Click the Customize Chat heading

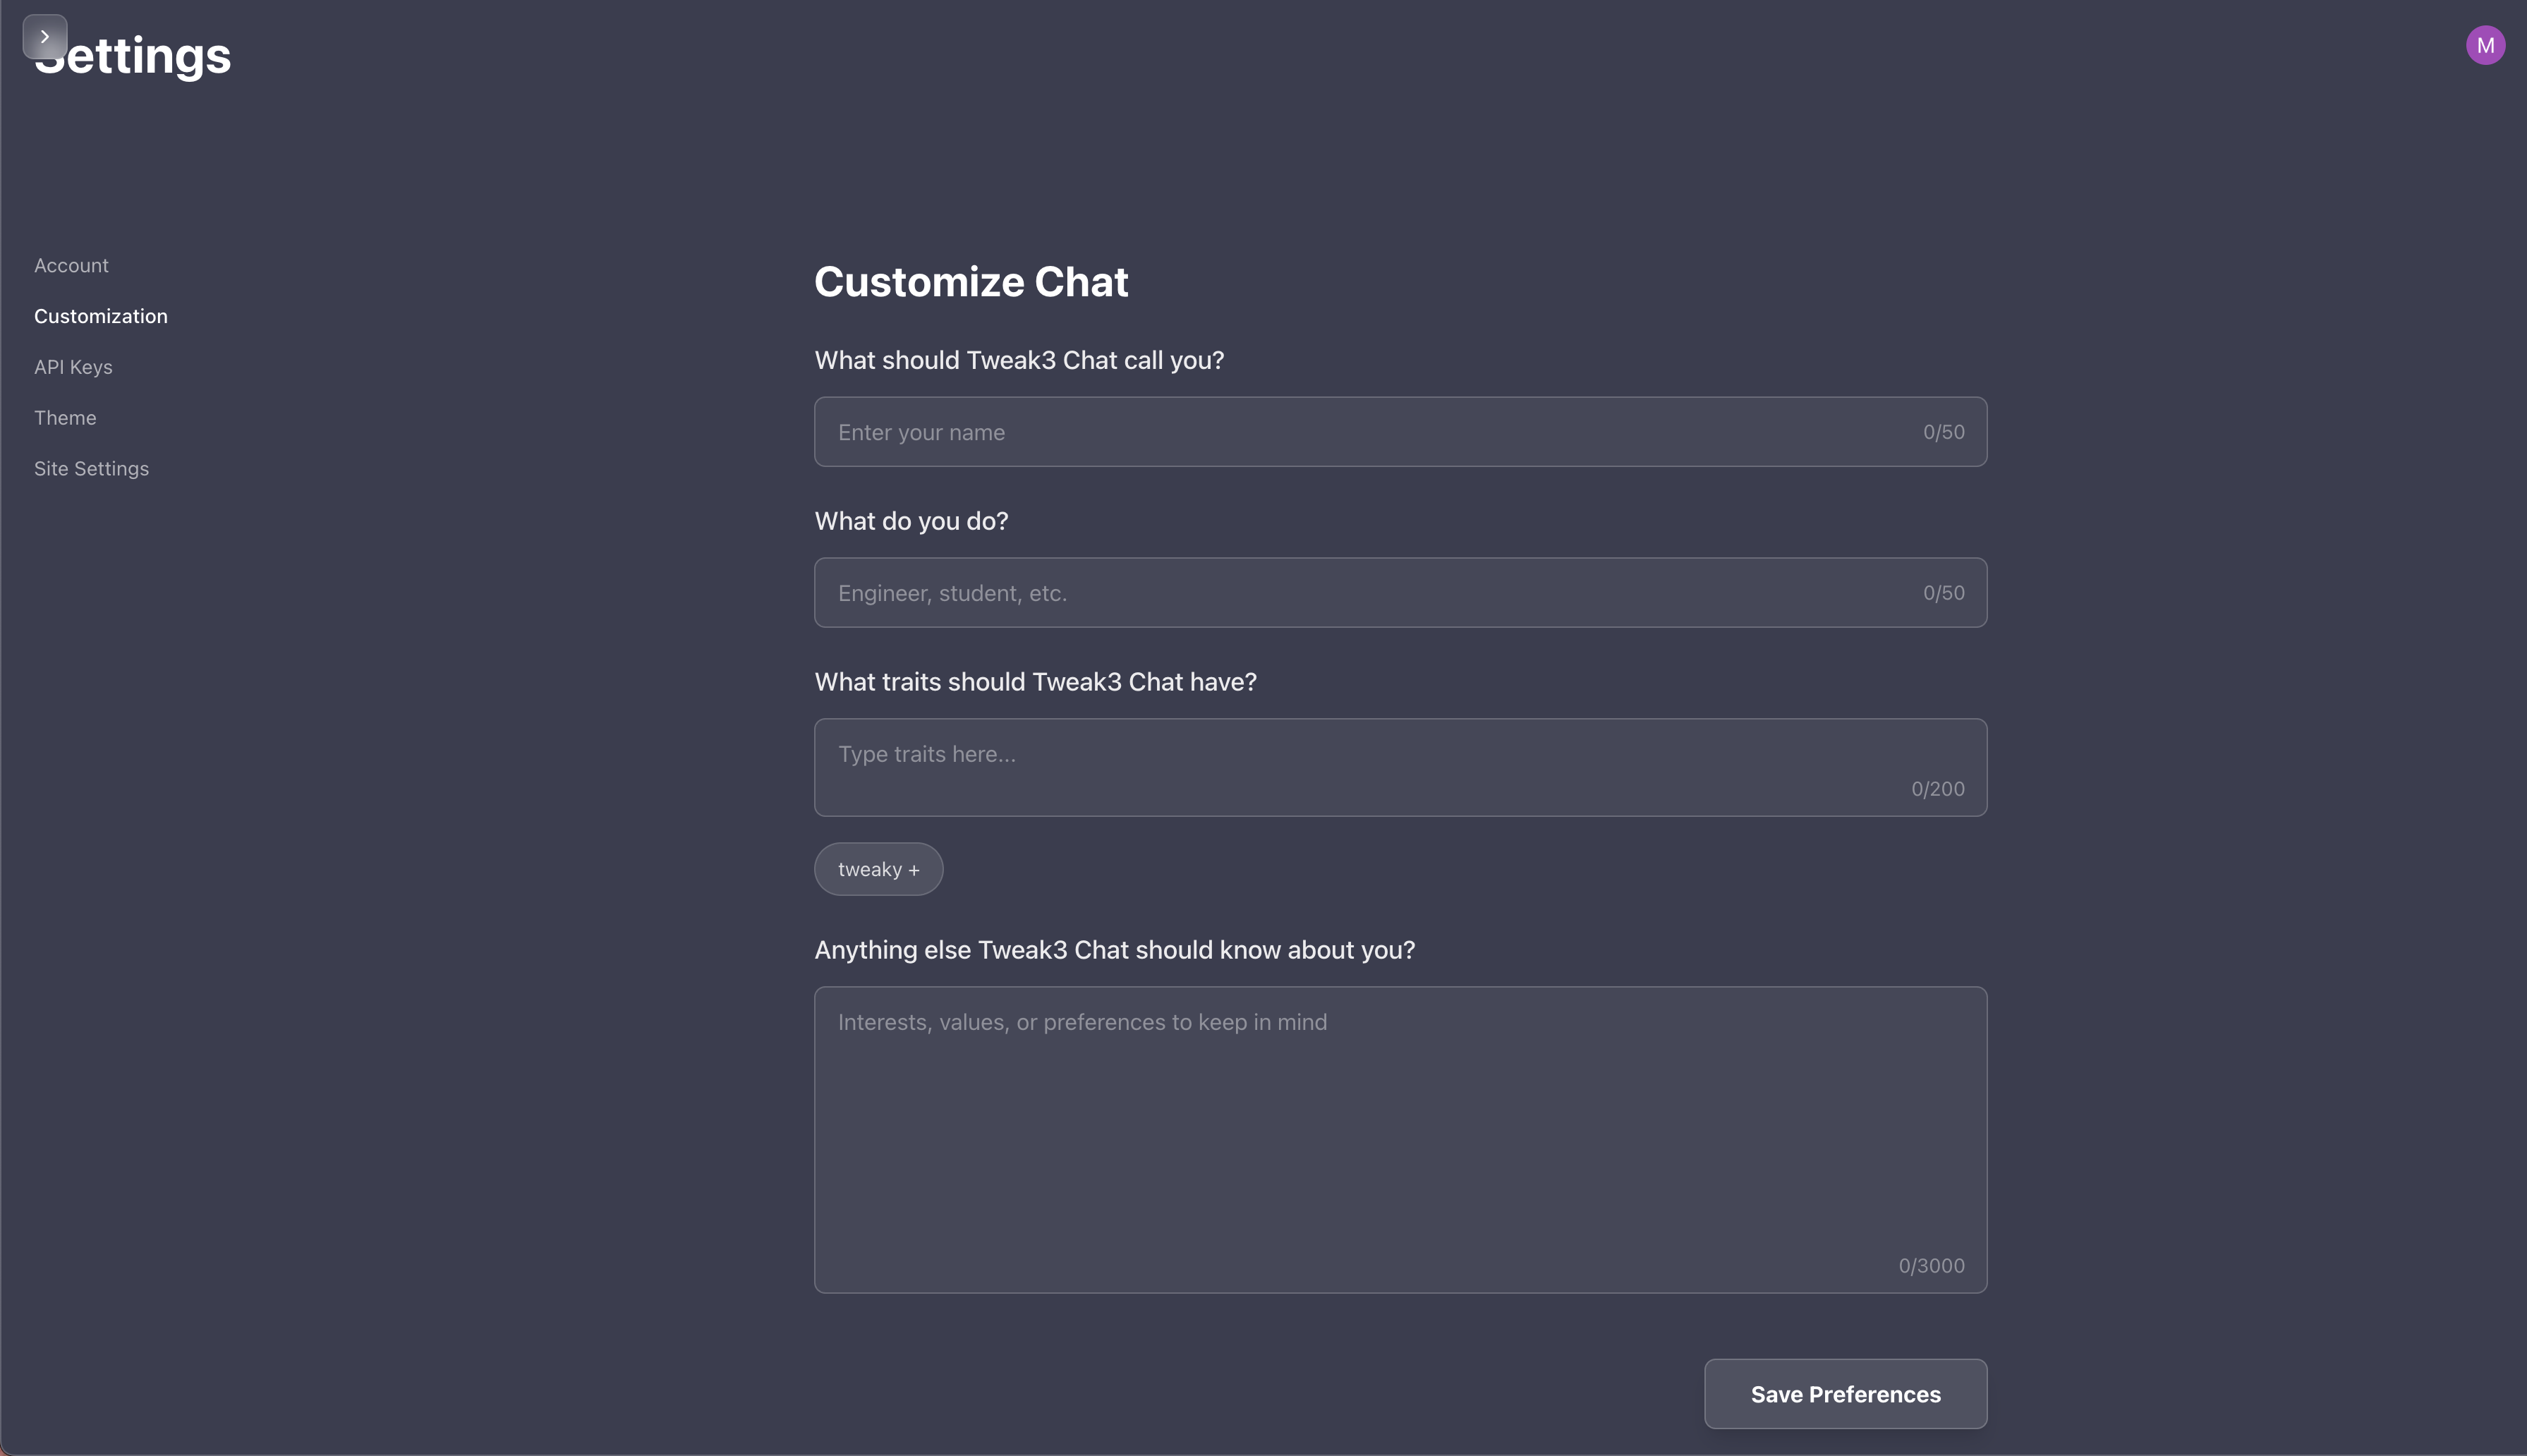click(x=971, y=282)
